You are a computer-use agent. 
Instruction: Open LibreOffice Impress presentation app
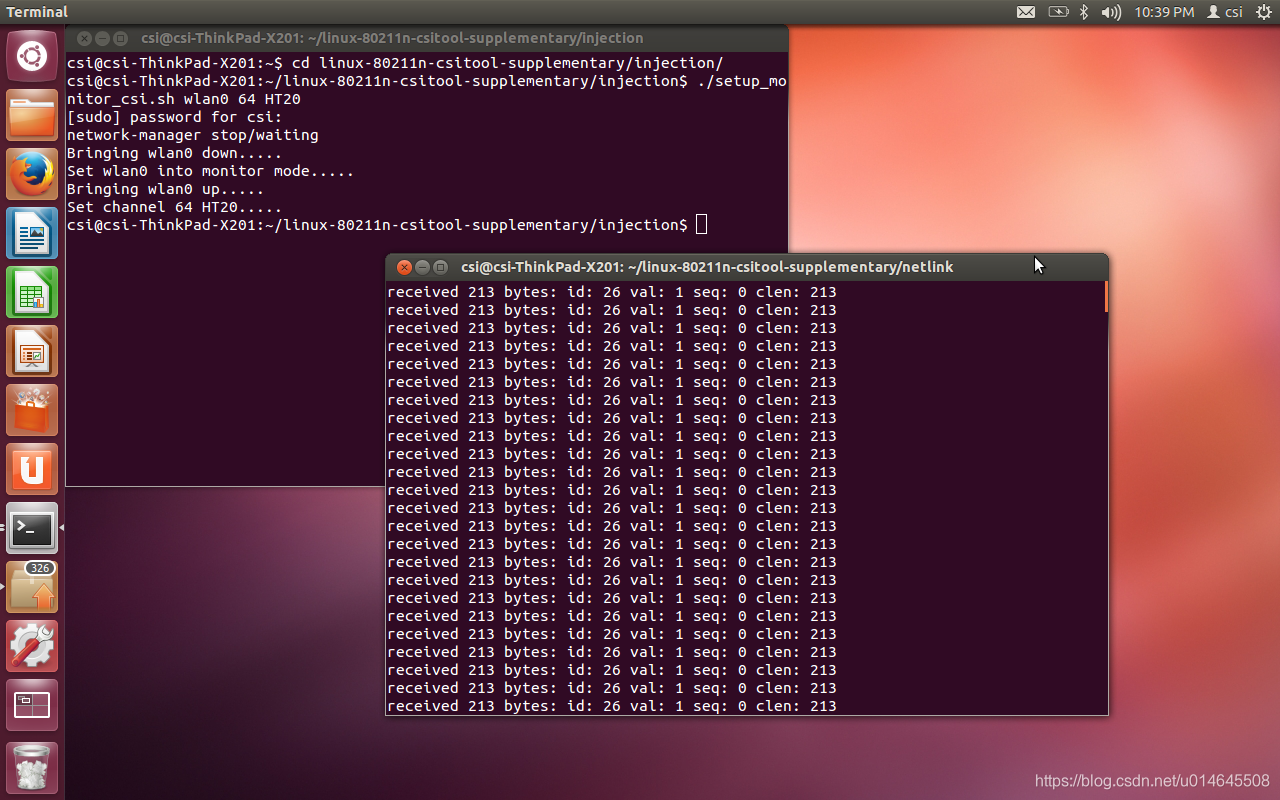[32, 351]
